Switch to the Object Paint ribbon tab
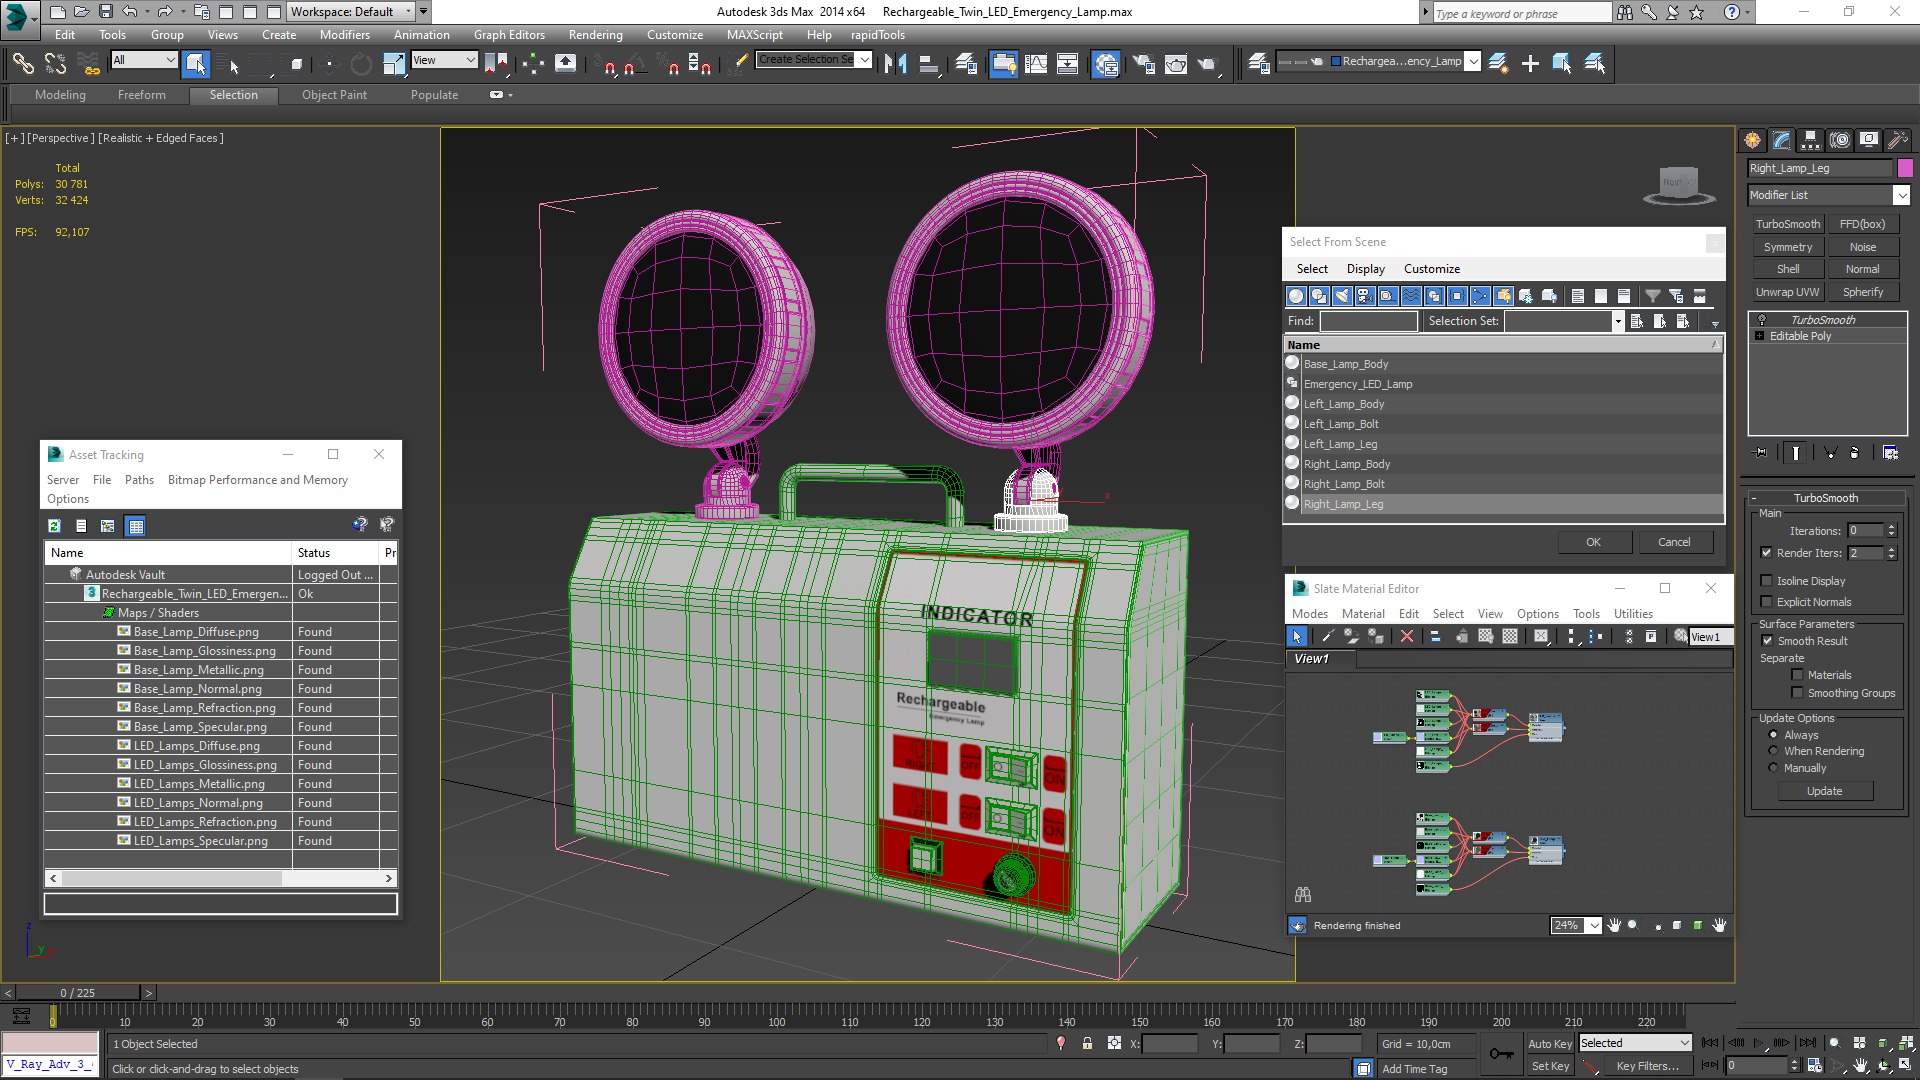1920x1080 pixels. coord(334,95)
